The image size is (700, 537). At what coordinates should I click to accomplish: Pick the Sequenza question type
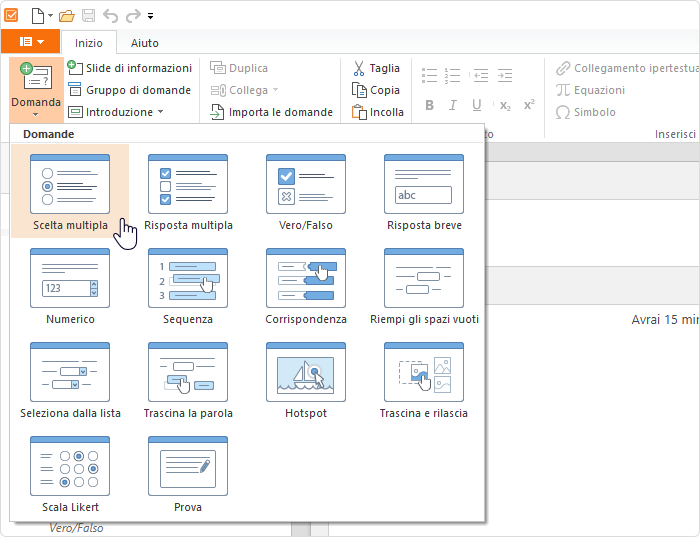(x=188, y=286)
